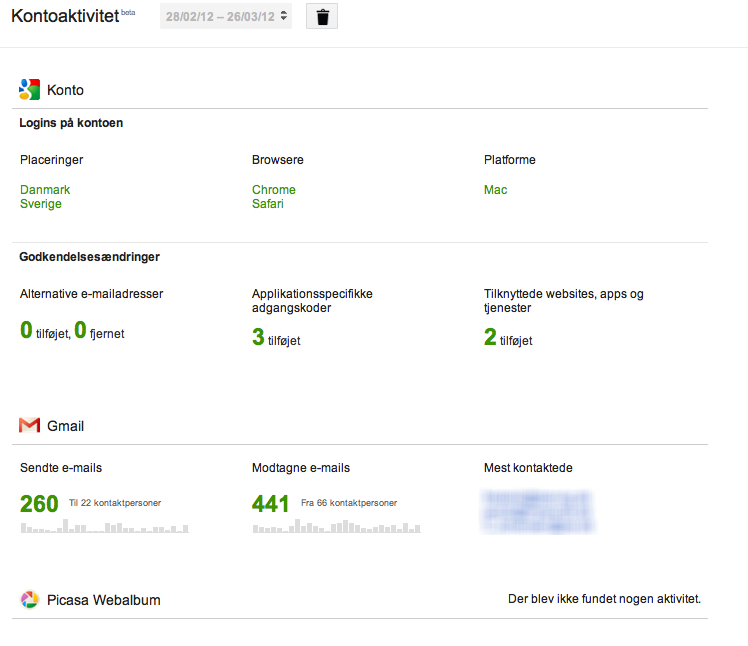Click the Picasa Webalbum section title
The height and width of the screenshot is (646, 748).
tap(104, 600)
